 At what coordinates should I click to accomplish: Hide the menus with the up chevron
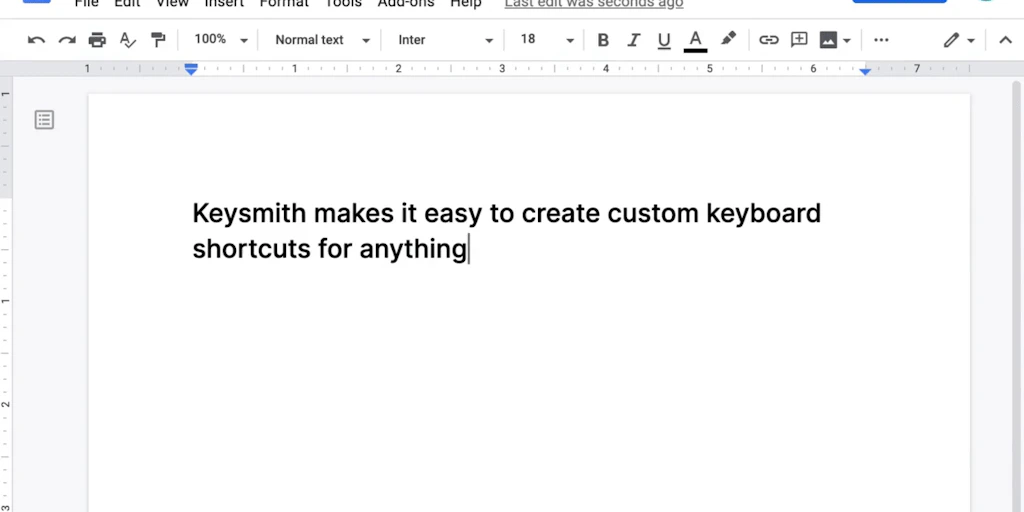[1005, 40]
